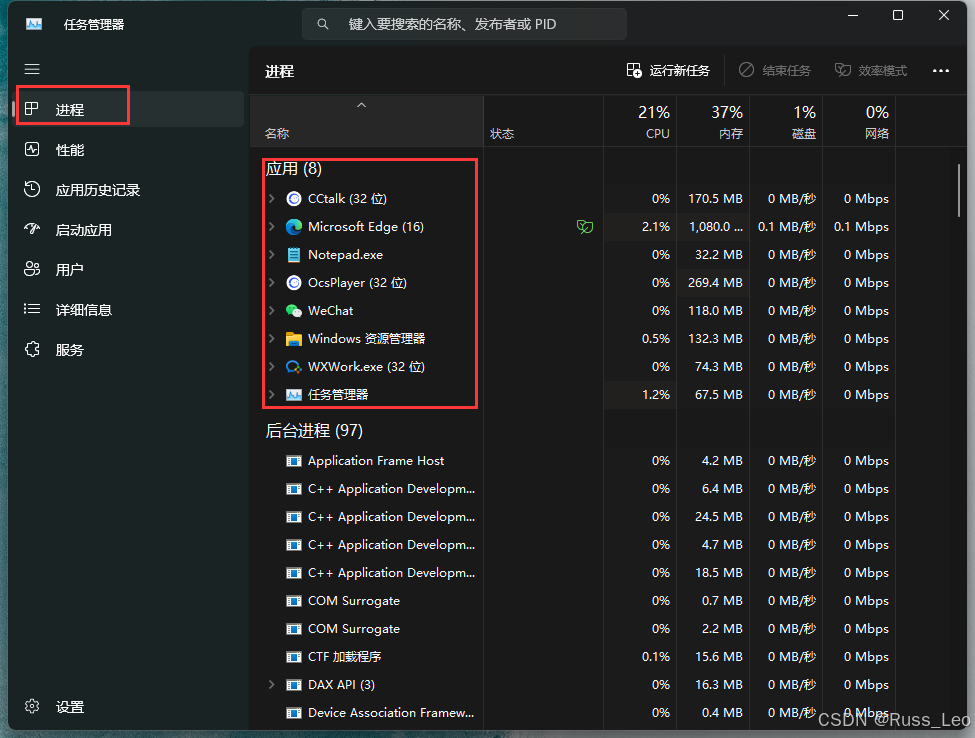Click the Windows 资源管理器 folder icon
The height and width of the screenshot is (738, 975).
point(293,339)
